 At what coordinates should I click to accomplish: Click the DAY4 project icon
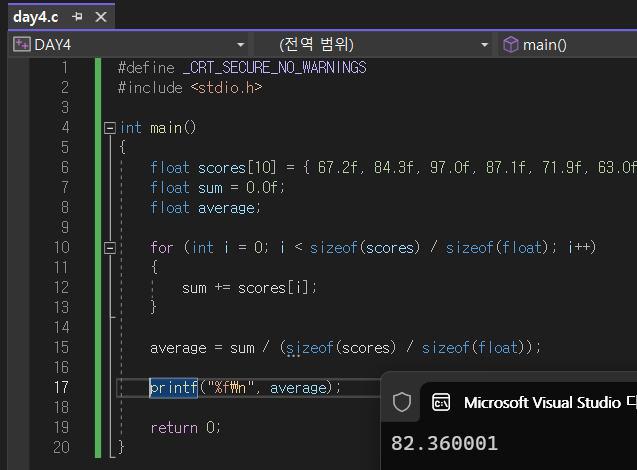(22, 44)
